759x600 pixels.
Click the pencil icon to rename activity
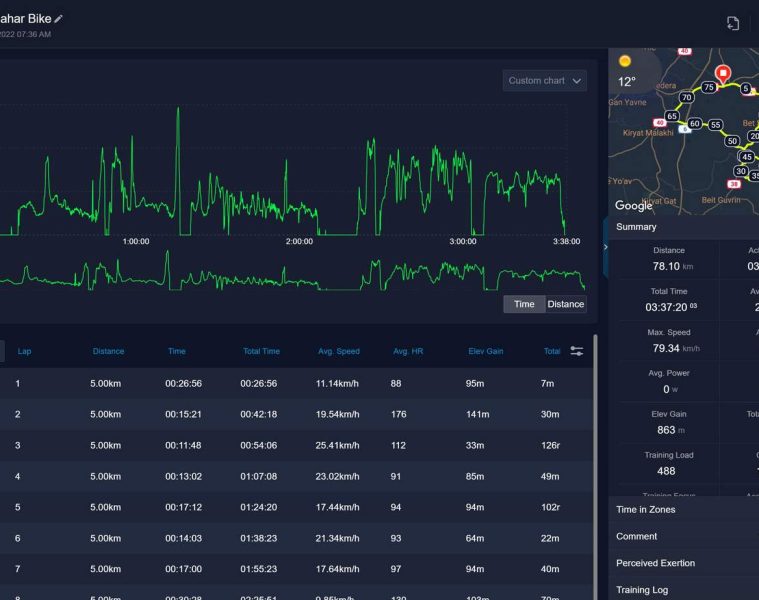tap(59, 19)
